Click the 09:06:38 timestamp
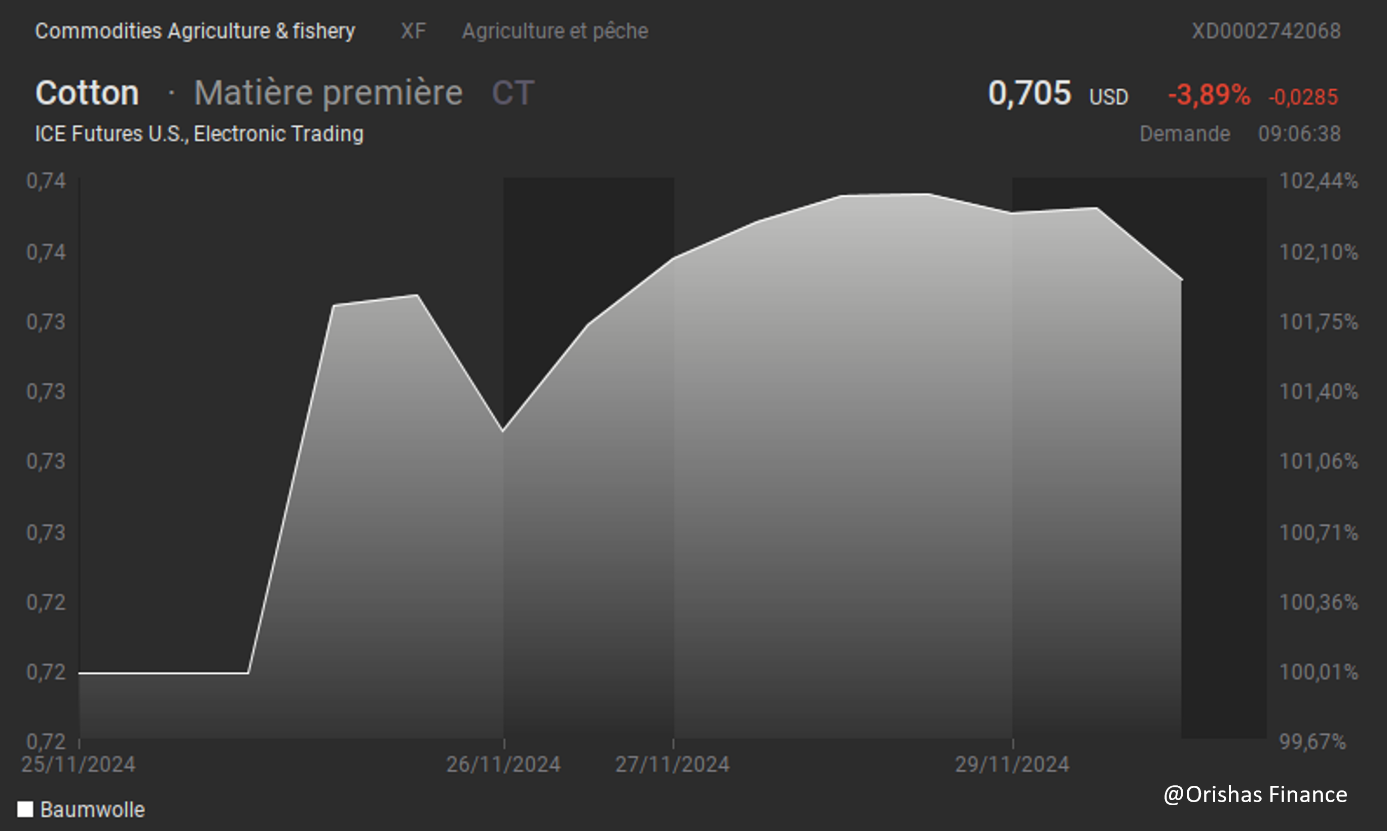The width and height of the screenshot is (1387, 831). click(1300, 133)
